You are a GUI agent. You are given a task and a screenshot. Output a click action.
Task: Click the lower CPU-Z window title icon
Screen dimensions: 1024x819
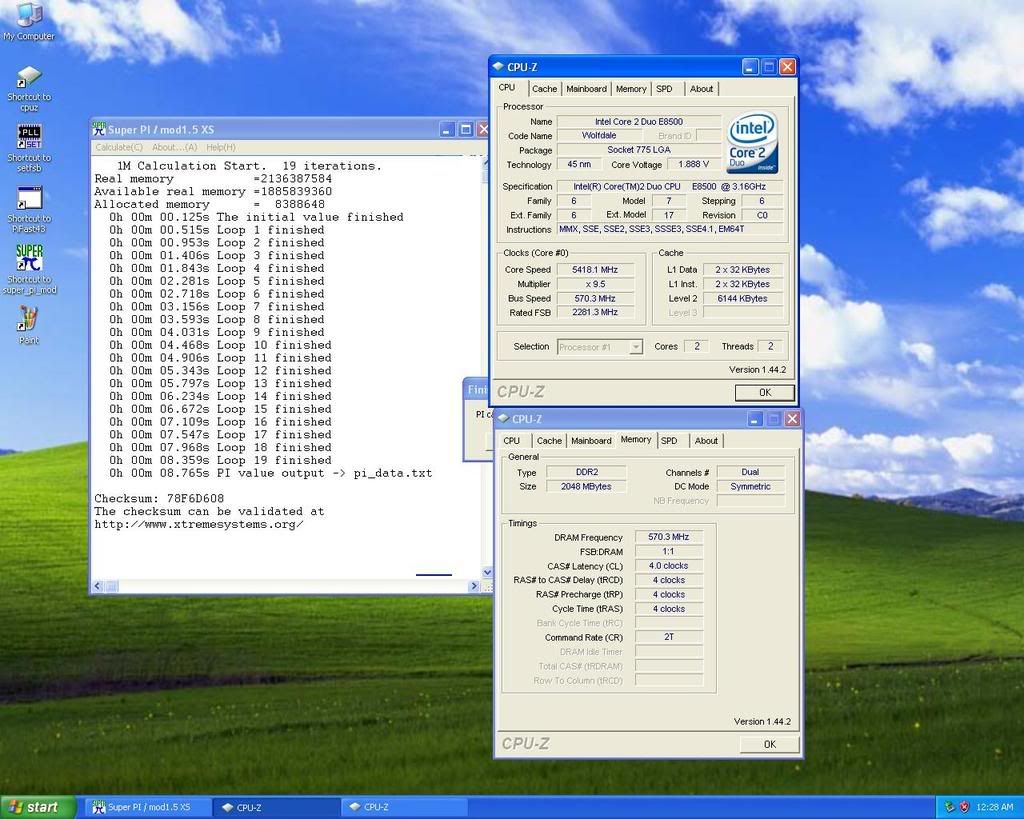[504, 419]
